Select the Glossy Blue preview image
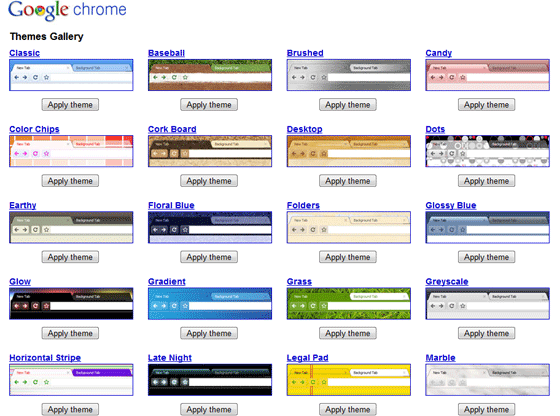Viewport: 560px width, 416px height. click(x=488, y=227)
